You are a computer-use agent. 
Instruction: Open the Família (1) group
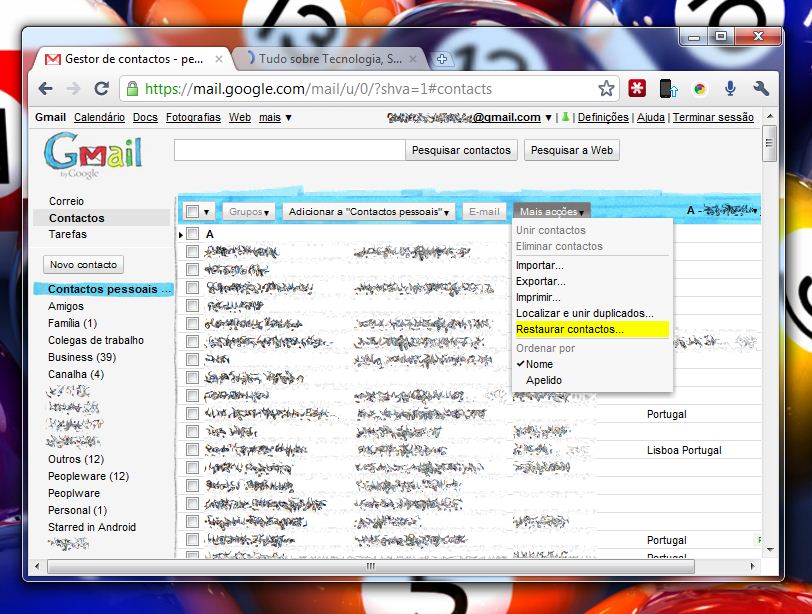pyautogui.click(x=72, y=324)
